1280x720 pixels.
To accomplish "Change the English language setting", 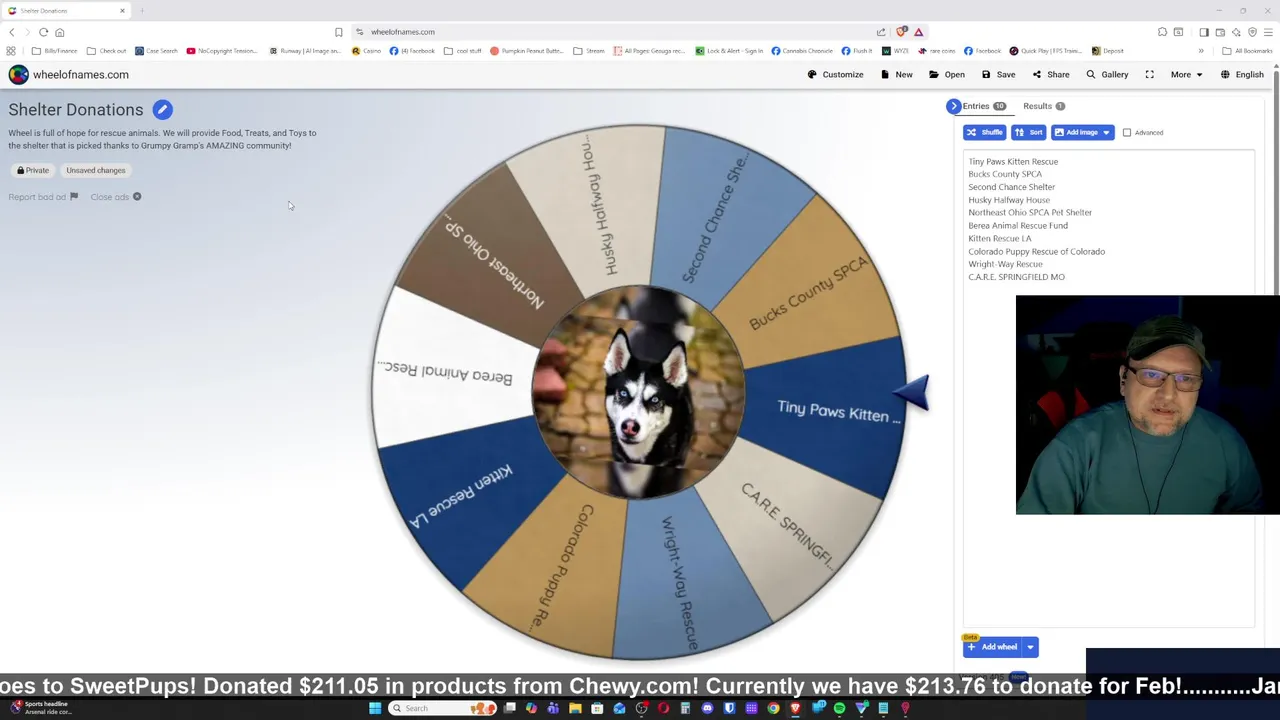I will (1241, 74).
